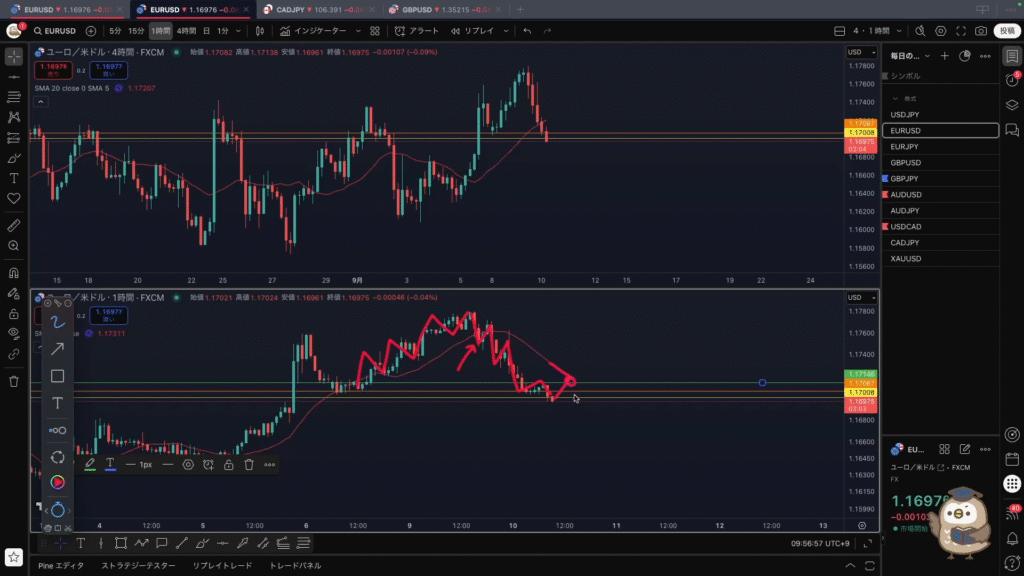Select the 日 daily timeframe

coord(206,31)
